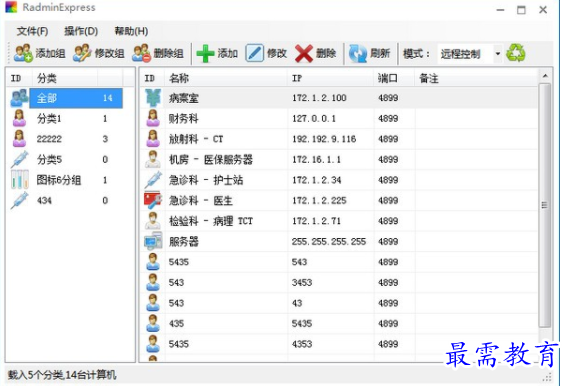The height and width of the screenshot is (386, 567).
Task: Click the computer icon for 服务器 row
Action: (153, 241)
